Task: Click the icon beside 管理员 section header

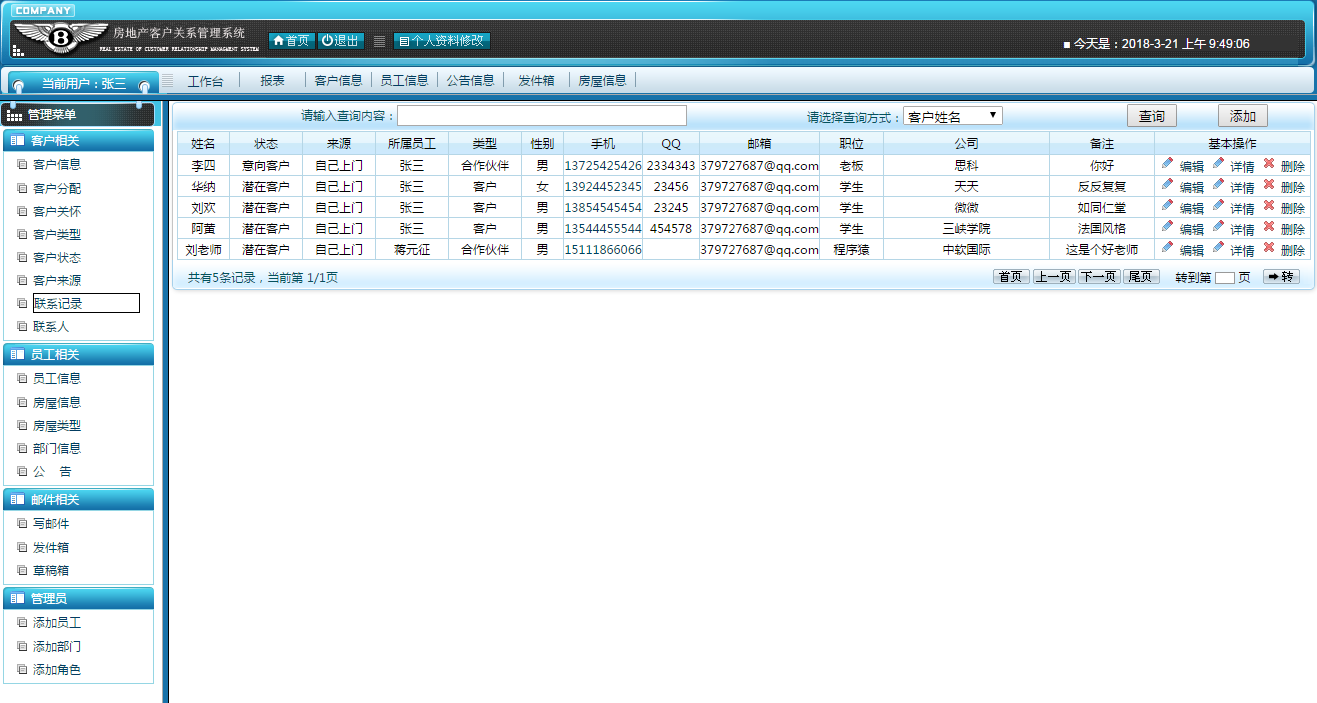Action: [17, 599]
